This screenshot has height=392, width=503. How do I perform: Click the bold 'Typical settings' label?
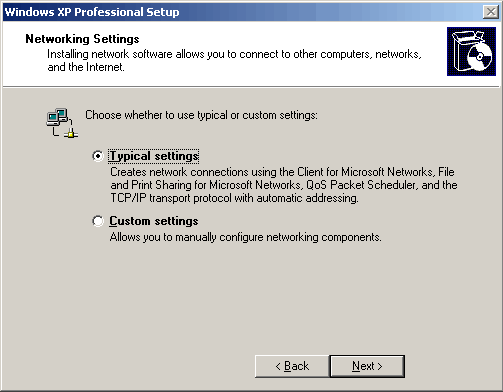click(x=154, y=156)
